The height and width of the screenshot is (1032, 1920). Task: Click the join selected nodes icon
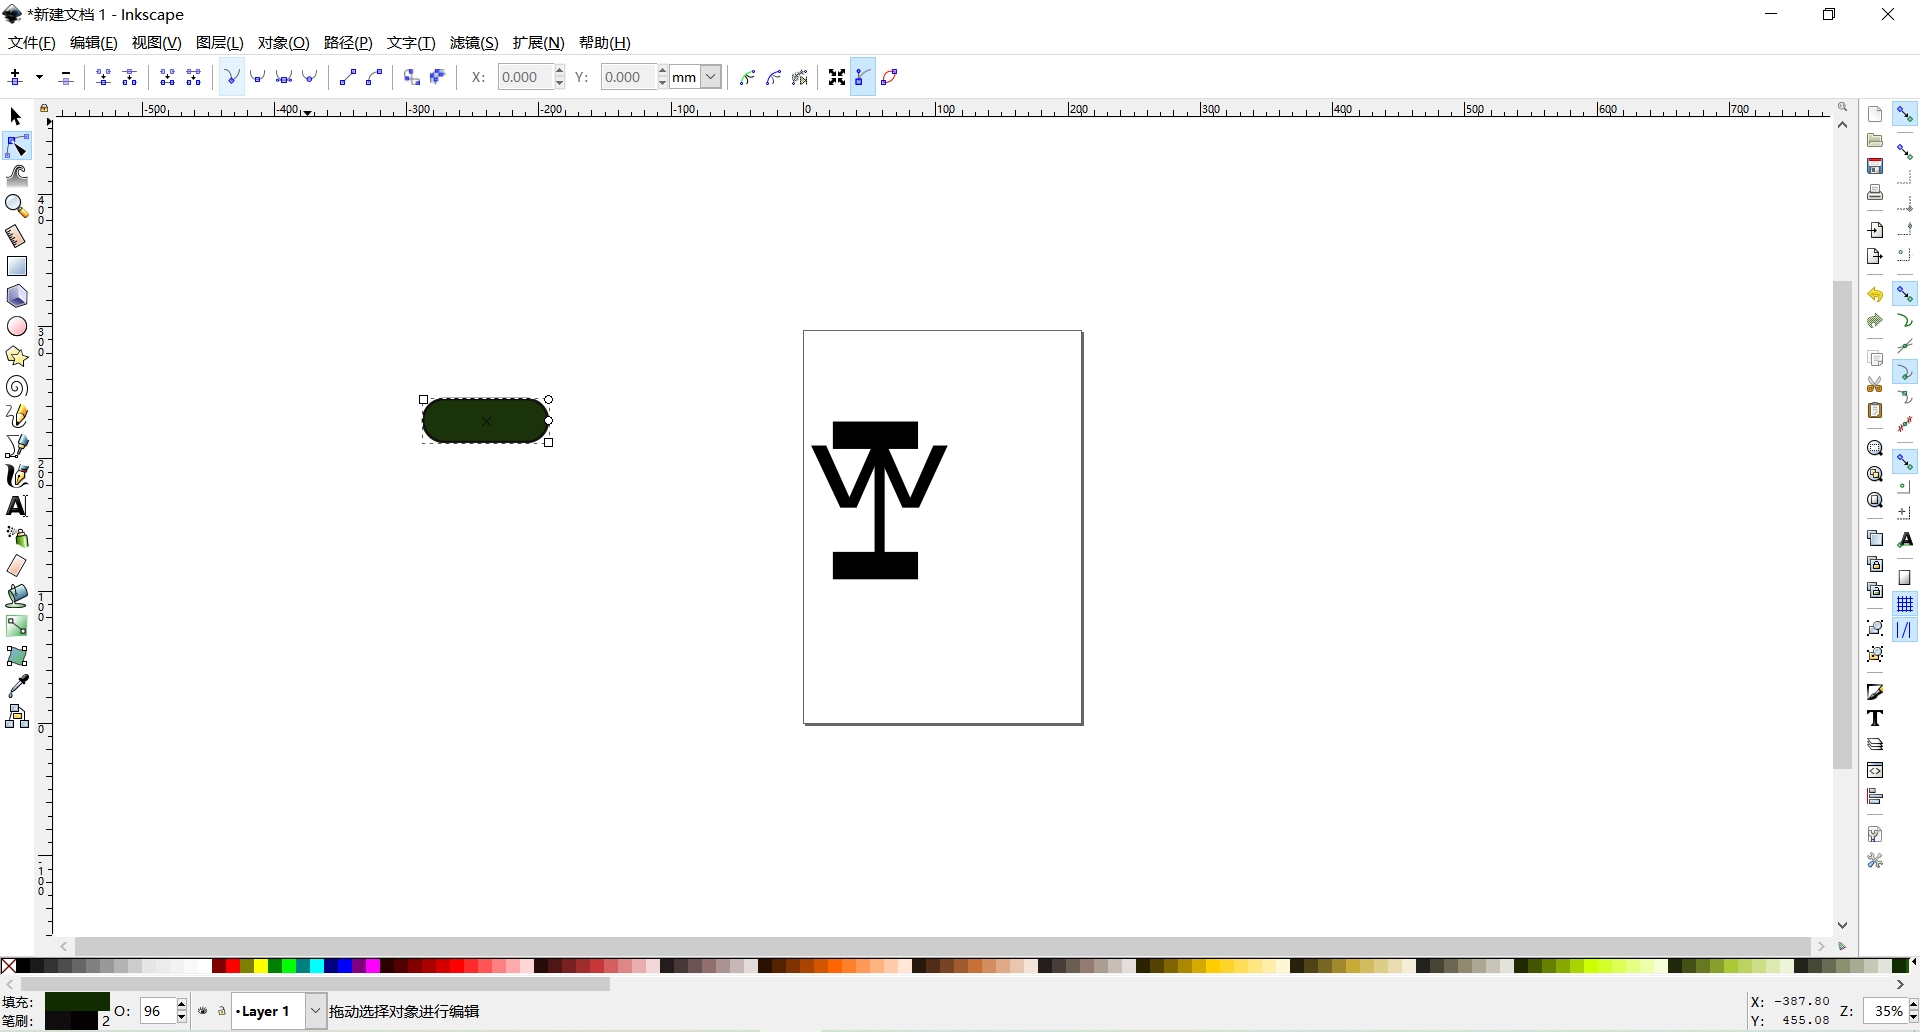point(103,77)
